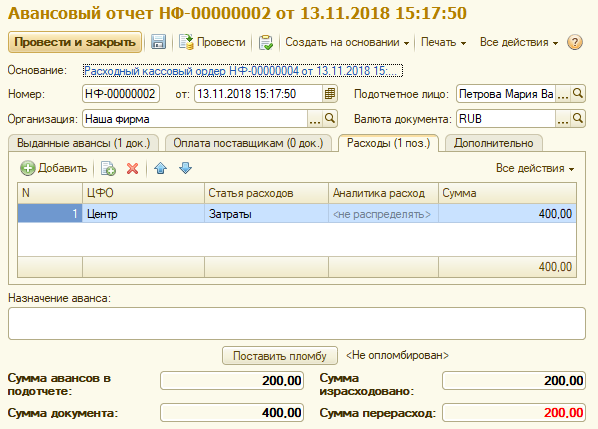Click the copy row icon in table toolbar
The image size is (598, 429).
[x=108, y=168]
